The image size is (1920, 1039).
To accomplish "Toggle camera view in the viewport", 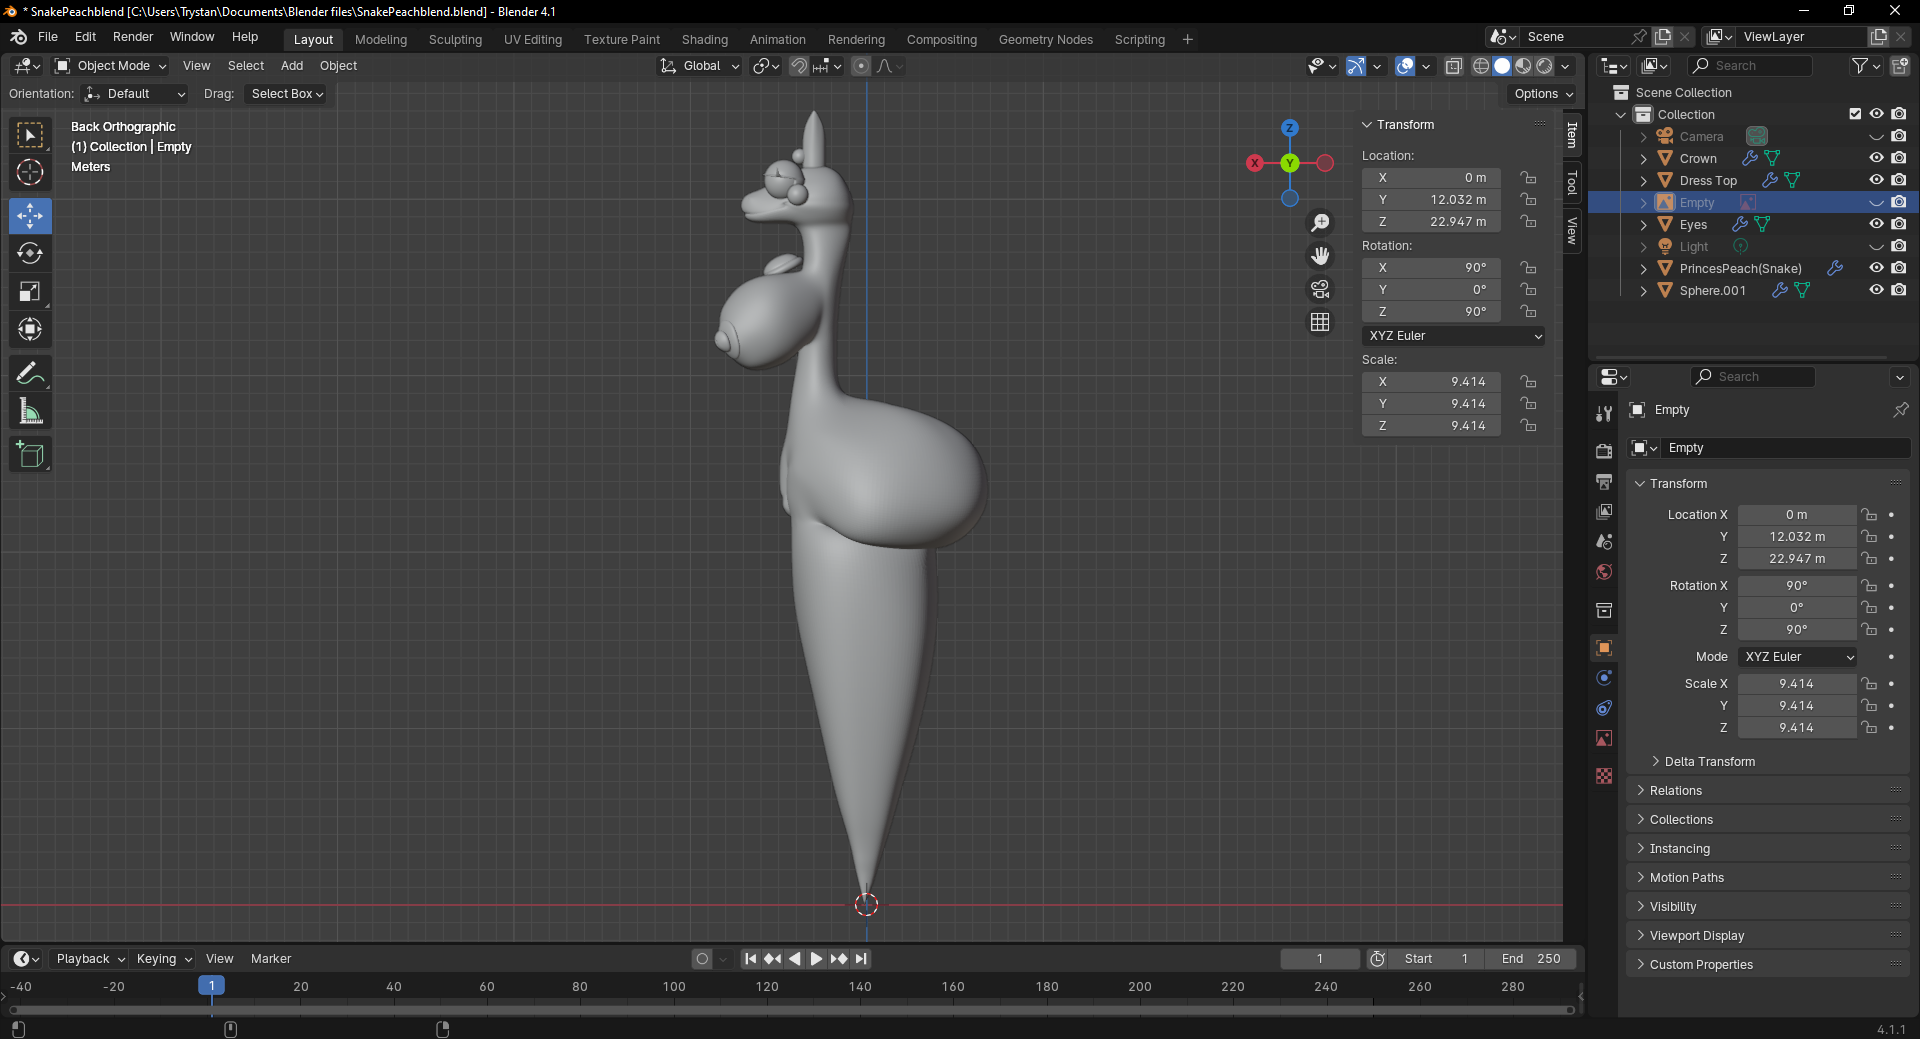I will click(1320, 289).
